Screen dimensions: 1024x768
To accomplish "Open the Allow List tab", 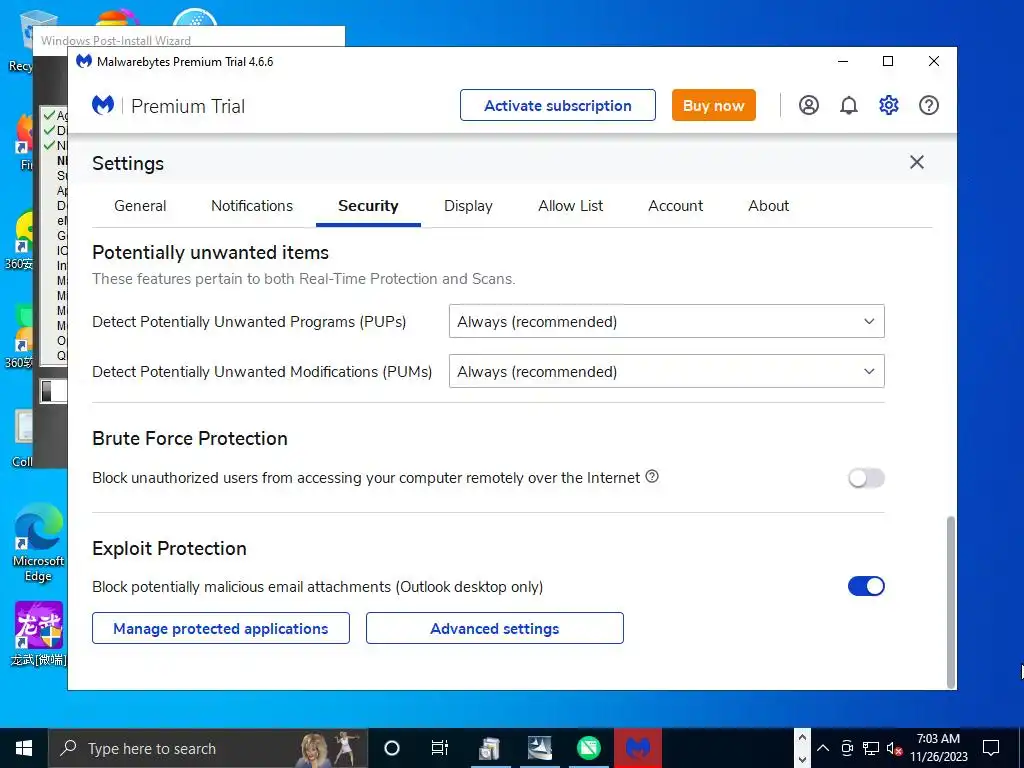I will tap(570, 206).
